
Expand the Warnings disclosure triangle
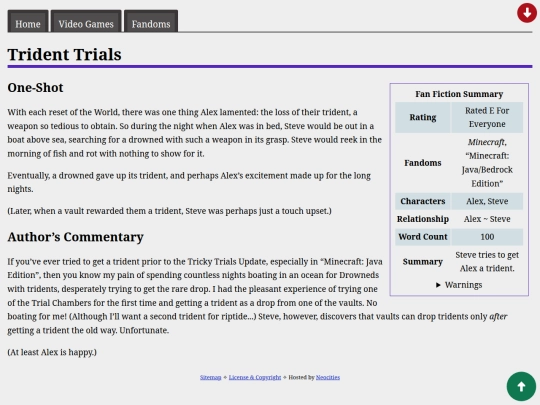438,285
